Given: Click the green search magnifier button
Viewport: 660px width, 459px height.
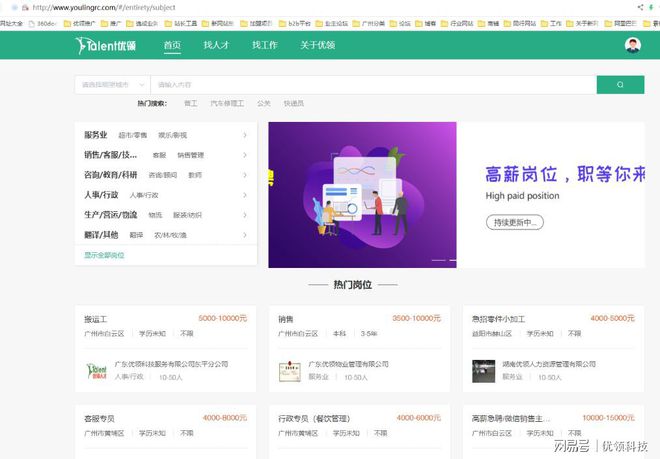Looking at the screenshot, I should [x=620, y=85].
